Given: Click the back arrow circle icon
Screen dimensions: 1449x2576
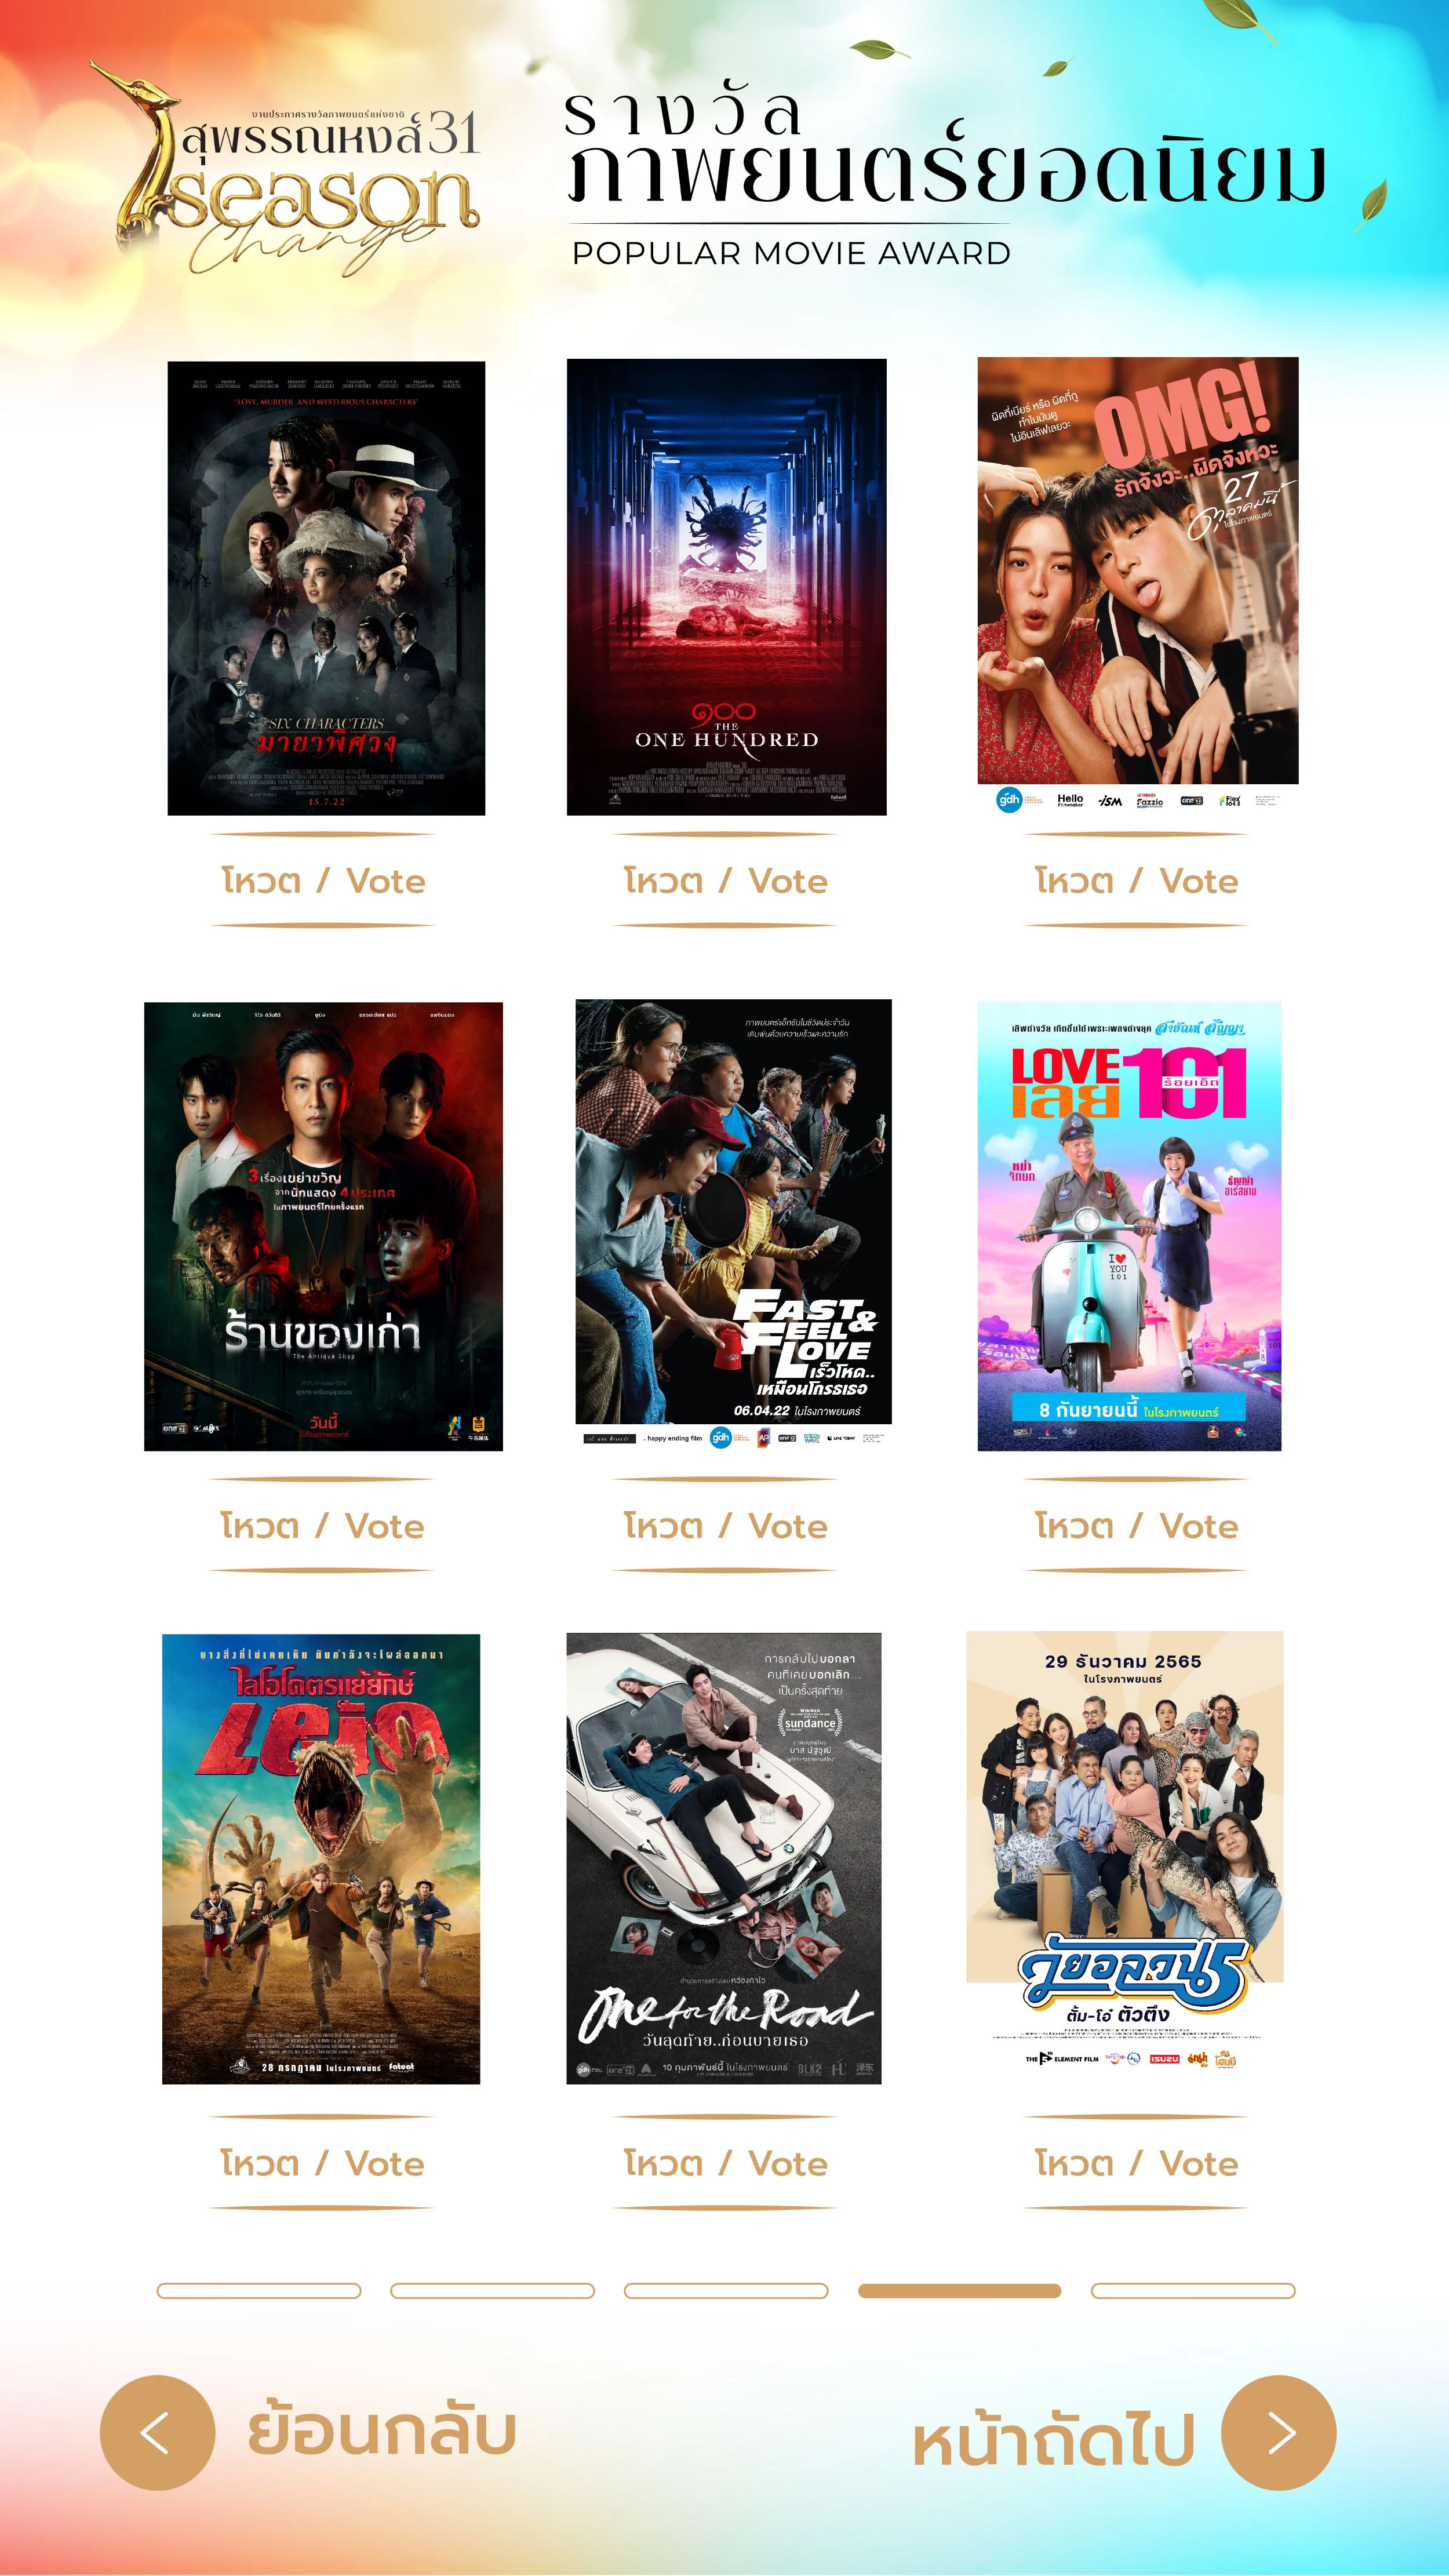Looking at the screenshot, I should pyautogui.click(x=157, y=2432).
